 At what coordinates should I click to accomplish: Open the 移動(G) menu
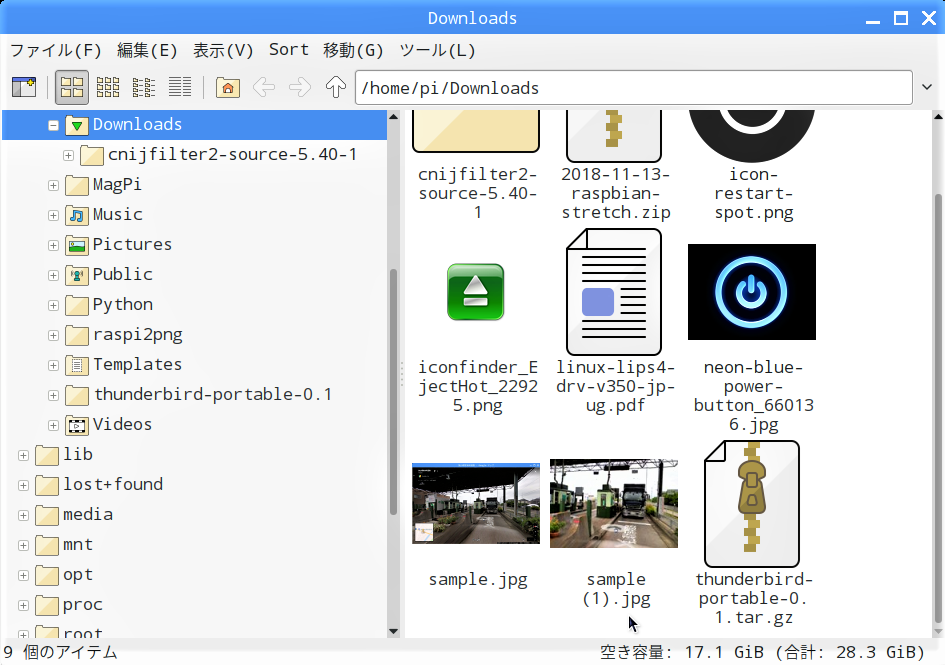click(x=353, y=50)
